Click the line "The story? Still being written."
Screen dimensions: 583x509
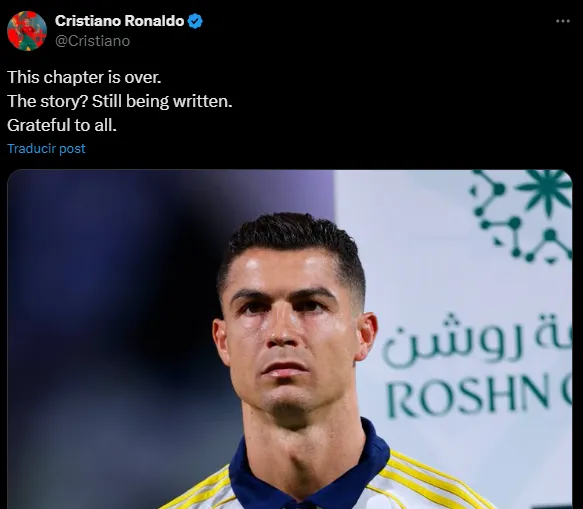pyautogui.click(x=120, y=101)
